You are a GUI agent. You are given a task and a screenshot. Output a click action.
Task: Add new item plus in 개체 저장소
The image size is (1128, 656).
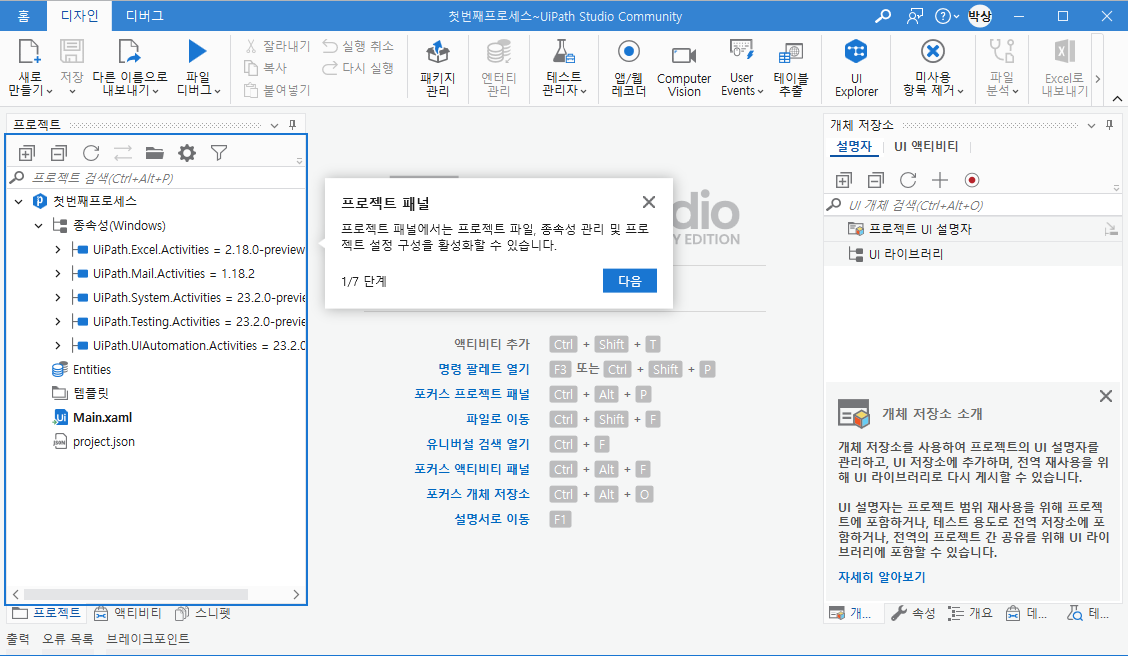click(x=940, y=180)
